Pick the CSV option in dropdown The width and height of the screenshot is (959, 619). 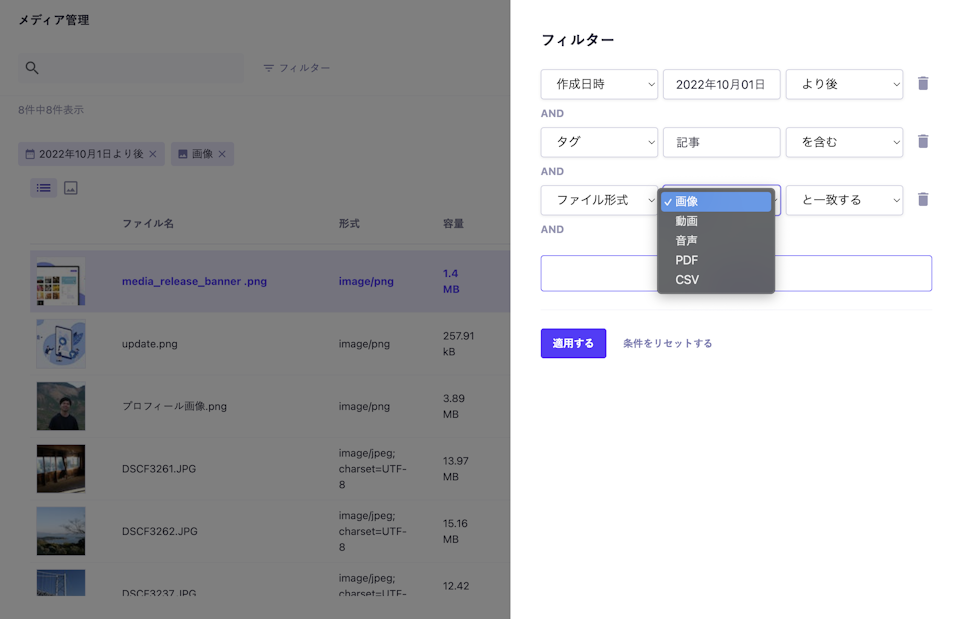point(688,280)
